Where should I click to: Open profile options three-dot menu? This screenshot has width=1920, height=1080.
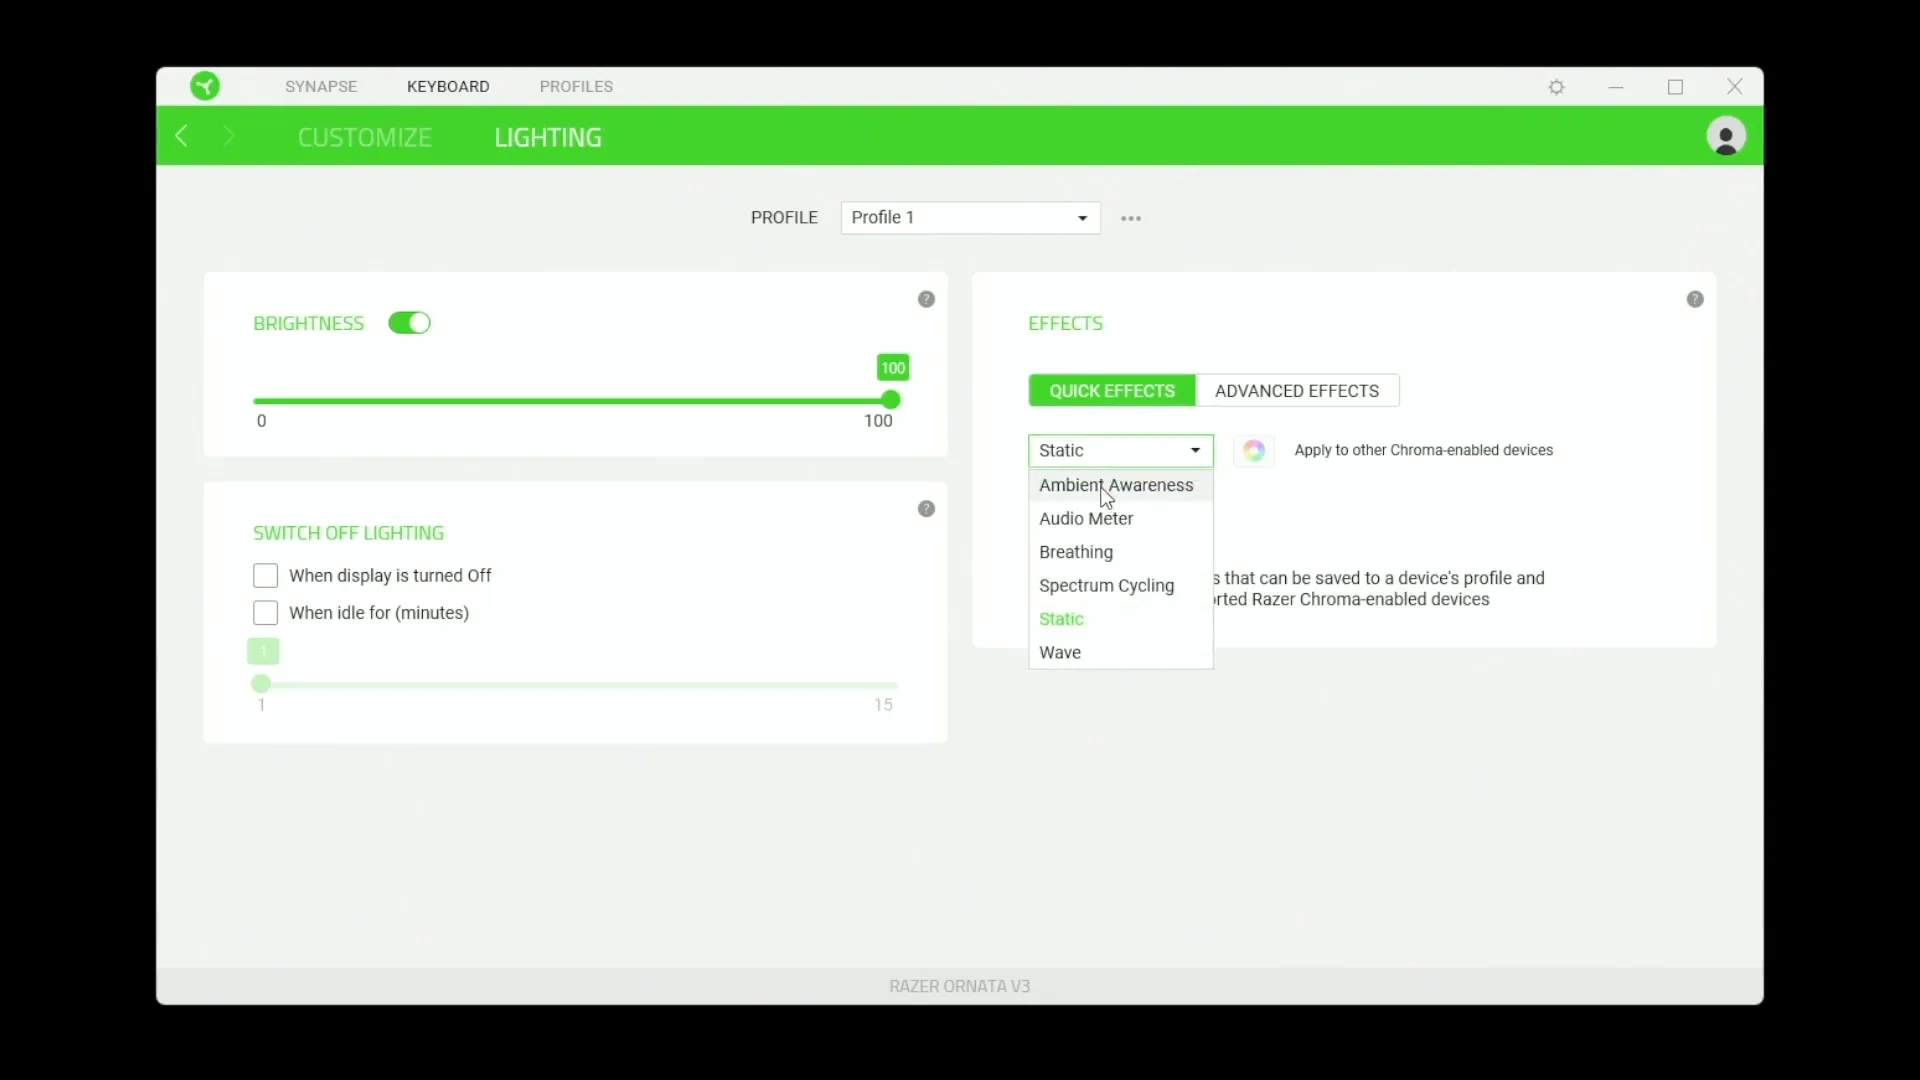pos(1131,218)
